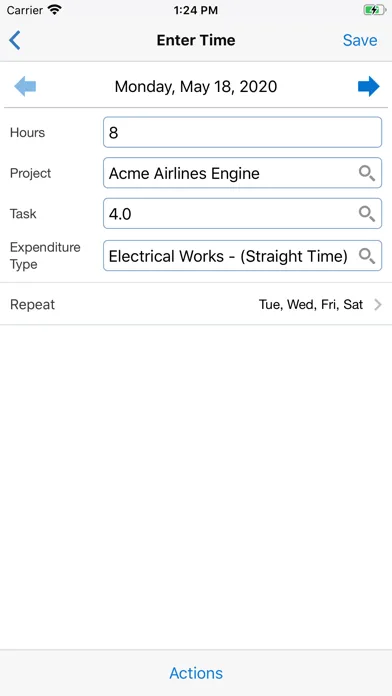Save the time entry
392x696 pixels.
(360, 40)
